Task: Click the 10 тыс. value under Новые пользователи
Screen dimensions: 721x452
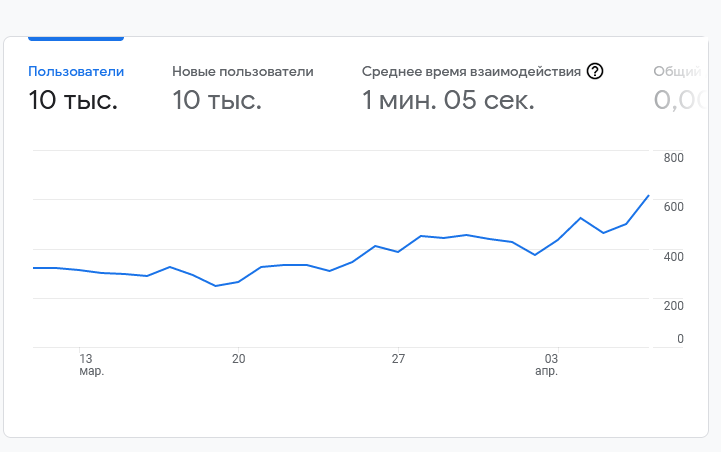Action: click(x=217, y=100)
